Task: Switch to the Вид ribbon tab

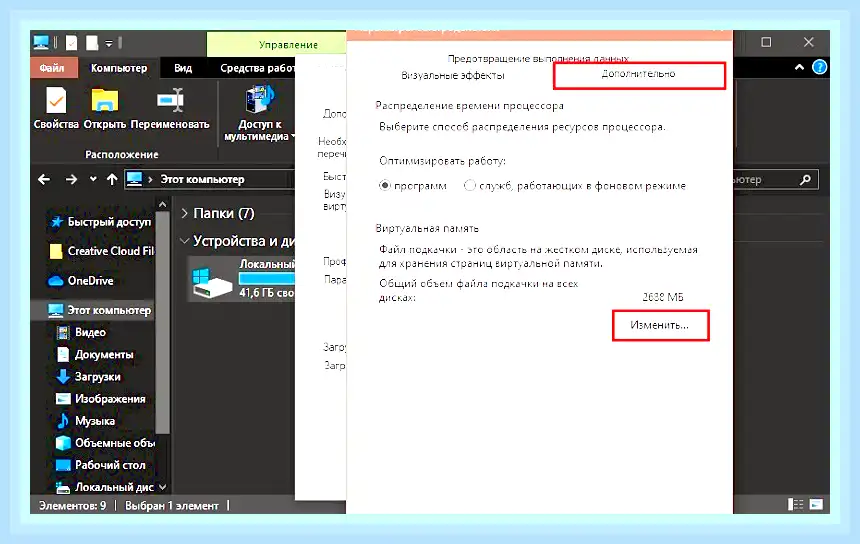Action: point(183,68)
